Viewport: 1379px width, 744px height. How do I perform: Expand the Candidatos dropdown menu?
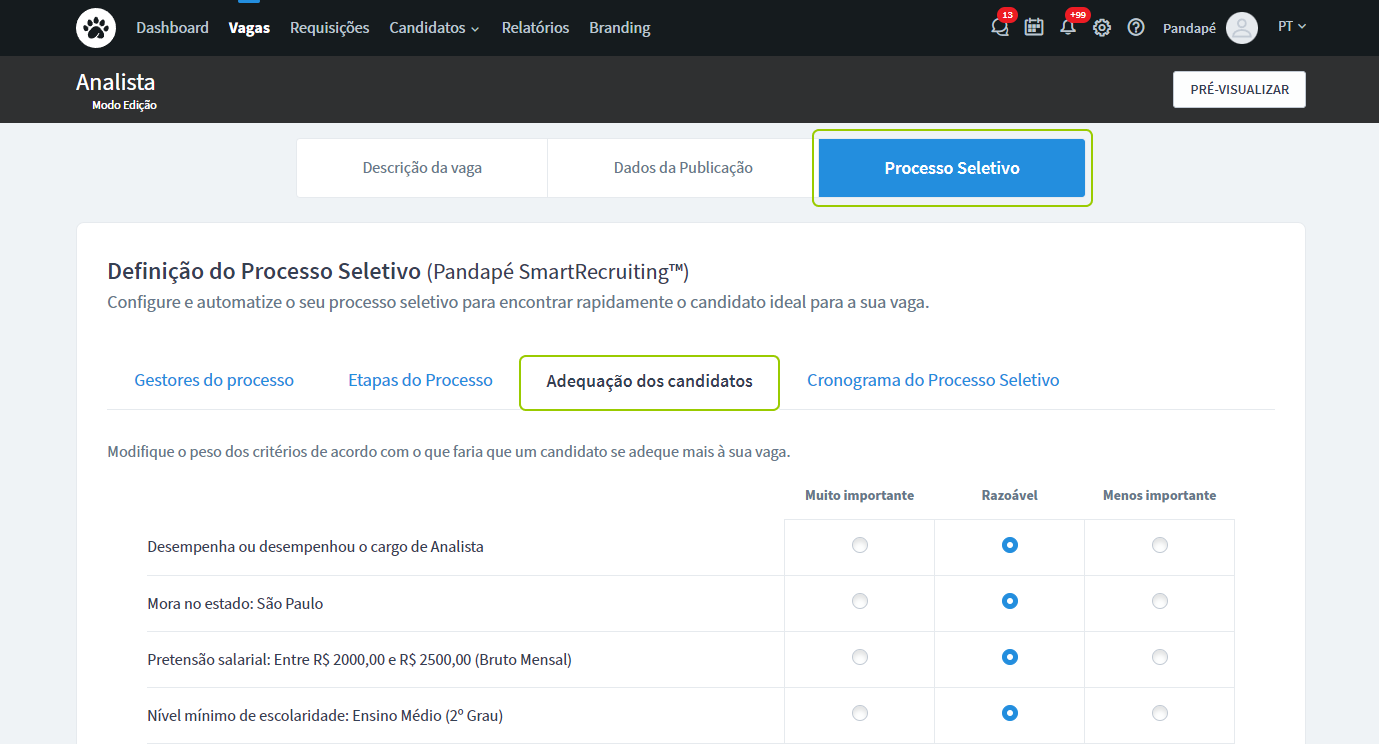(x=434, y=28)
